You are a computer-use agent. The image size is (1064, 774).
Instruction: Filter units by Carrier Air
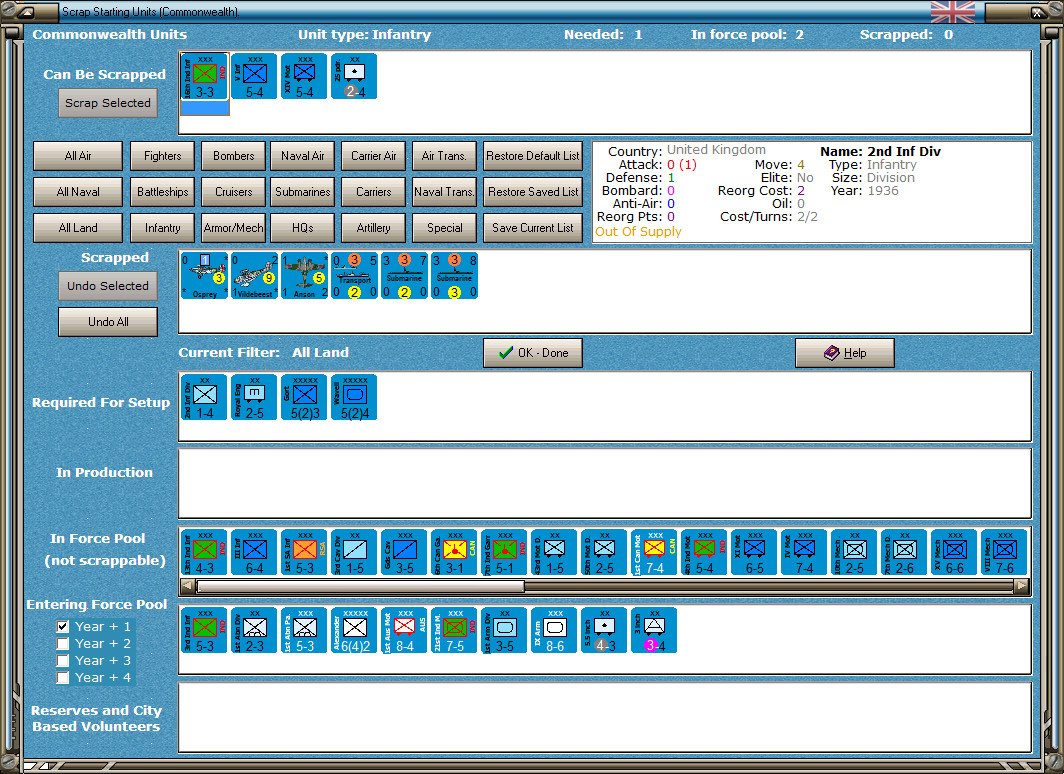374,156
